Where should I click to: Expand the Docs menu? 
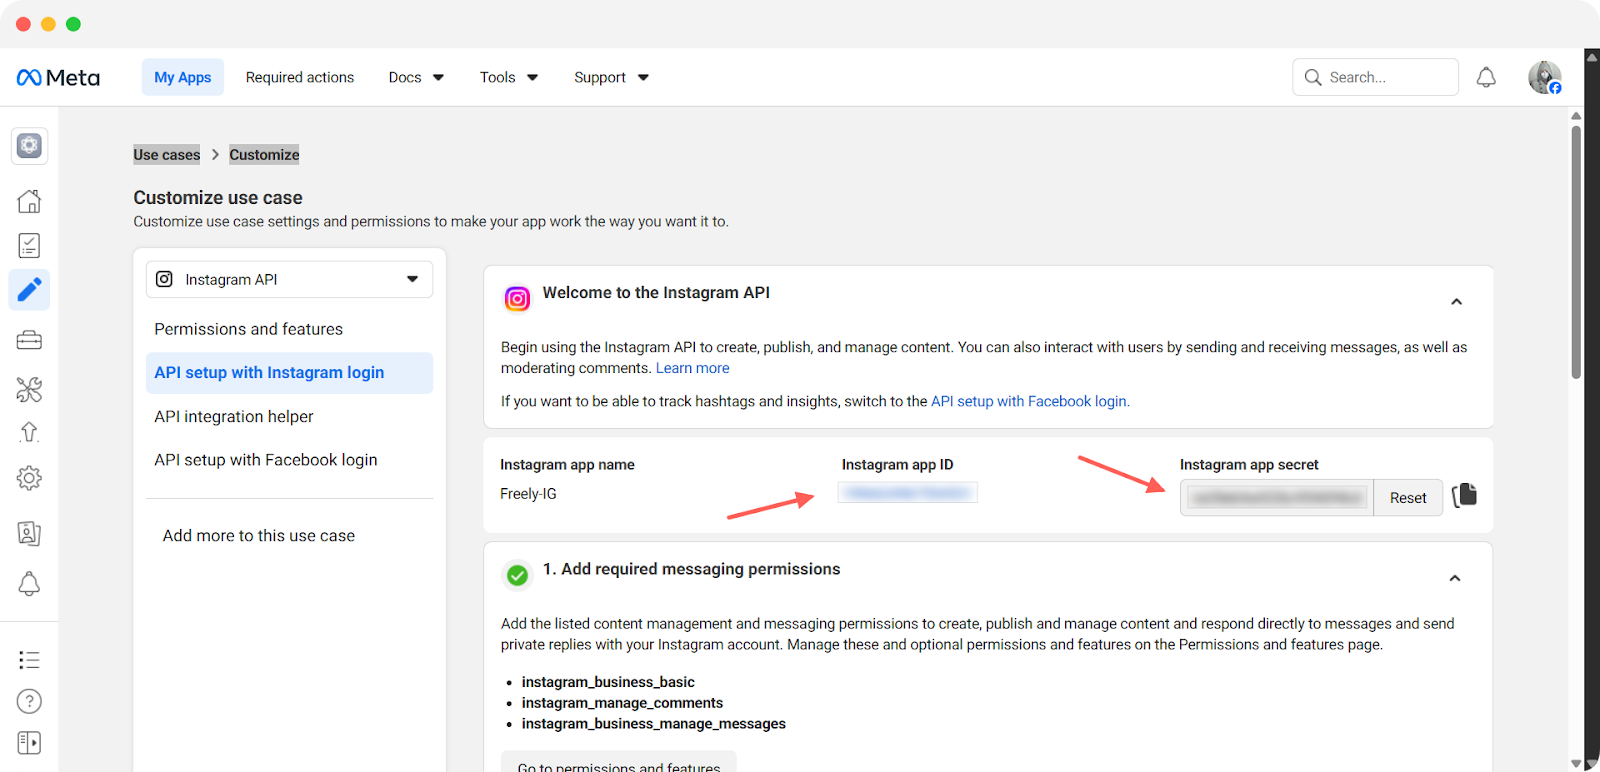(416, 77)
